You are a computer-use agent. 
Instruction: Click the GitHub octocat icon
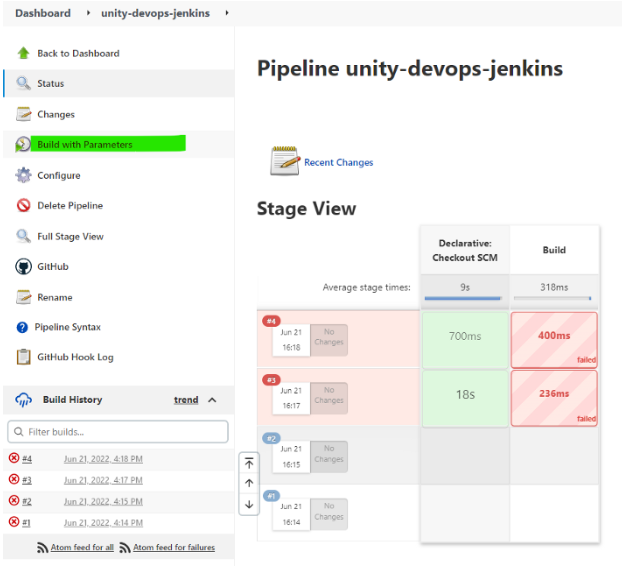tap(23, 267)
